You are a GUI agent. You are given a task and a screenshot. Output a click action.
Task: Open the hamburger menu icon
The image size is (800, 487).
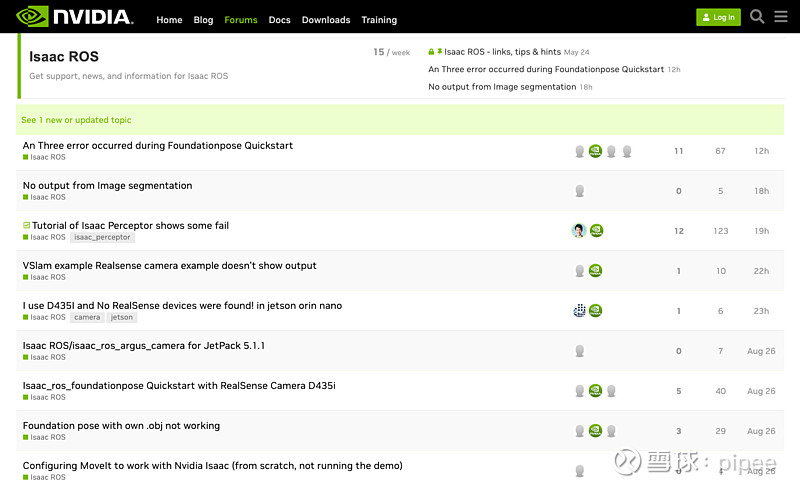[781, 17]
